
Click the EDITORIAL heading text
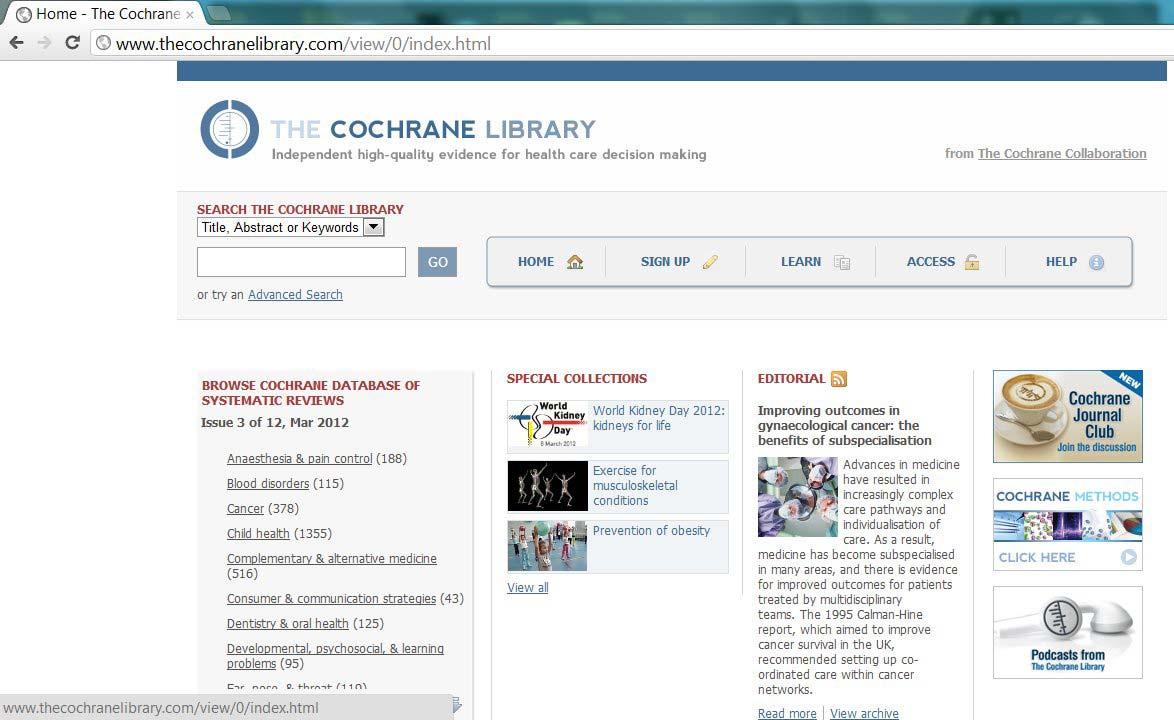pos(791,379)
